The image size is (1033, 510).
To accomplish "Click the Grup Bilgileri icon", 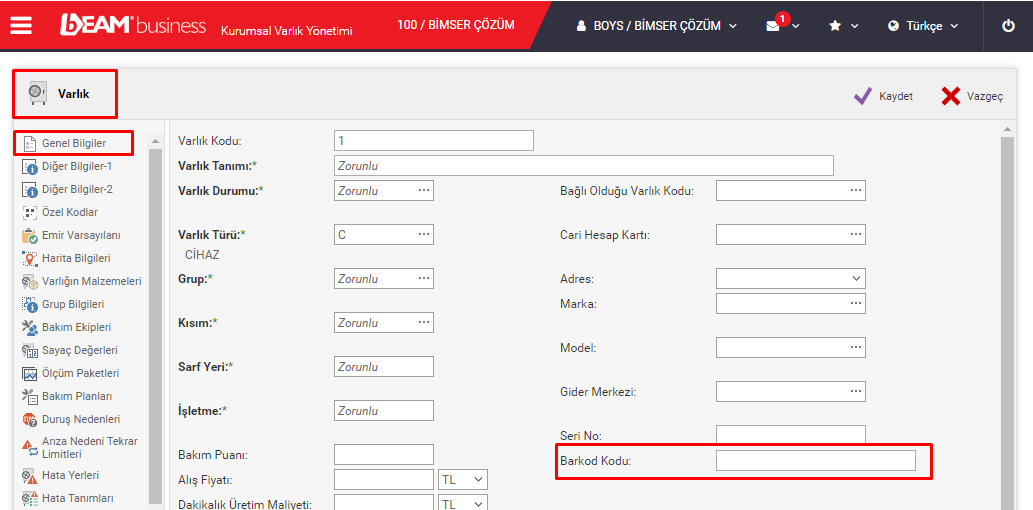I will click(30, 304).
